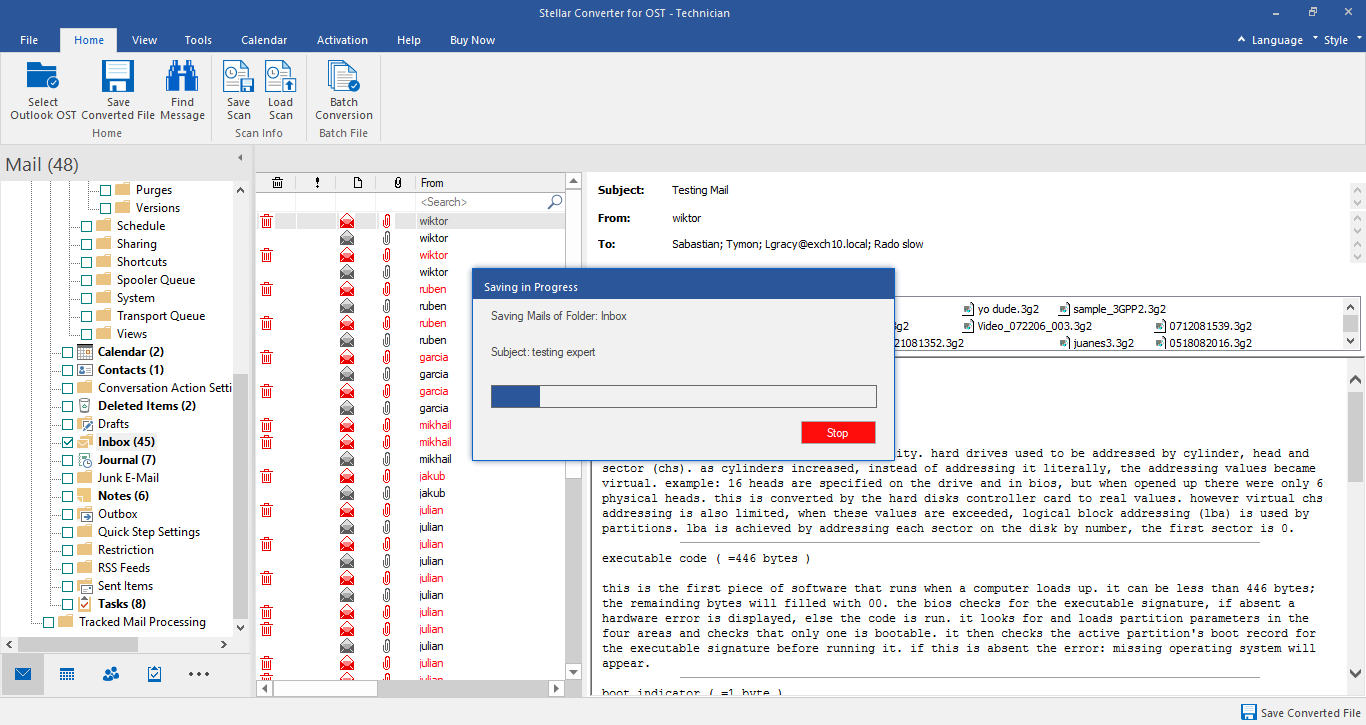Click the Calendar folder icon in the tree
The width and height of the screenshot is (1366, 725).
85,352
